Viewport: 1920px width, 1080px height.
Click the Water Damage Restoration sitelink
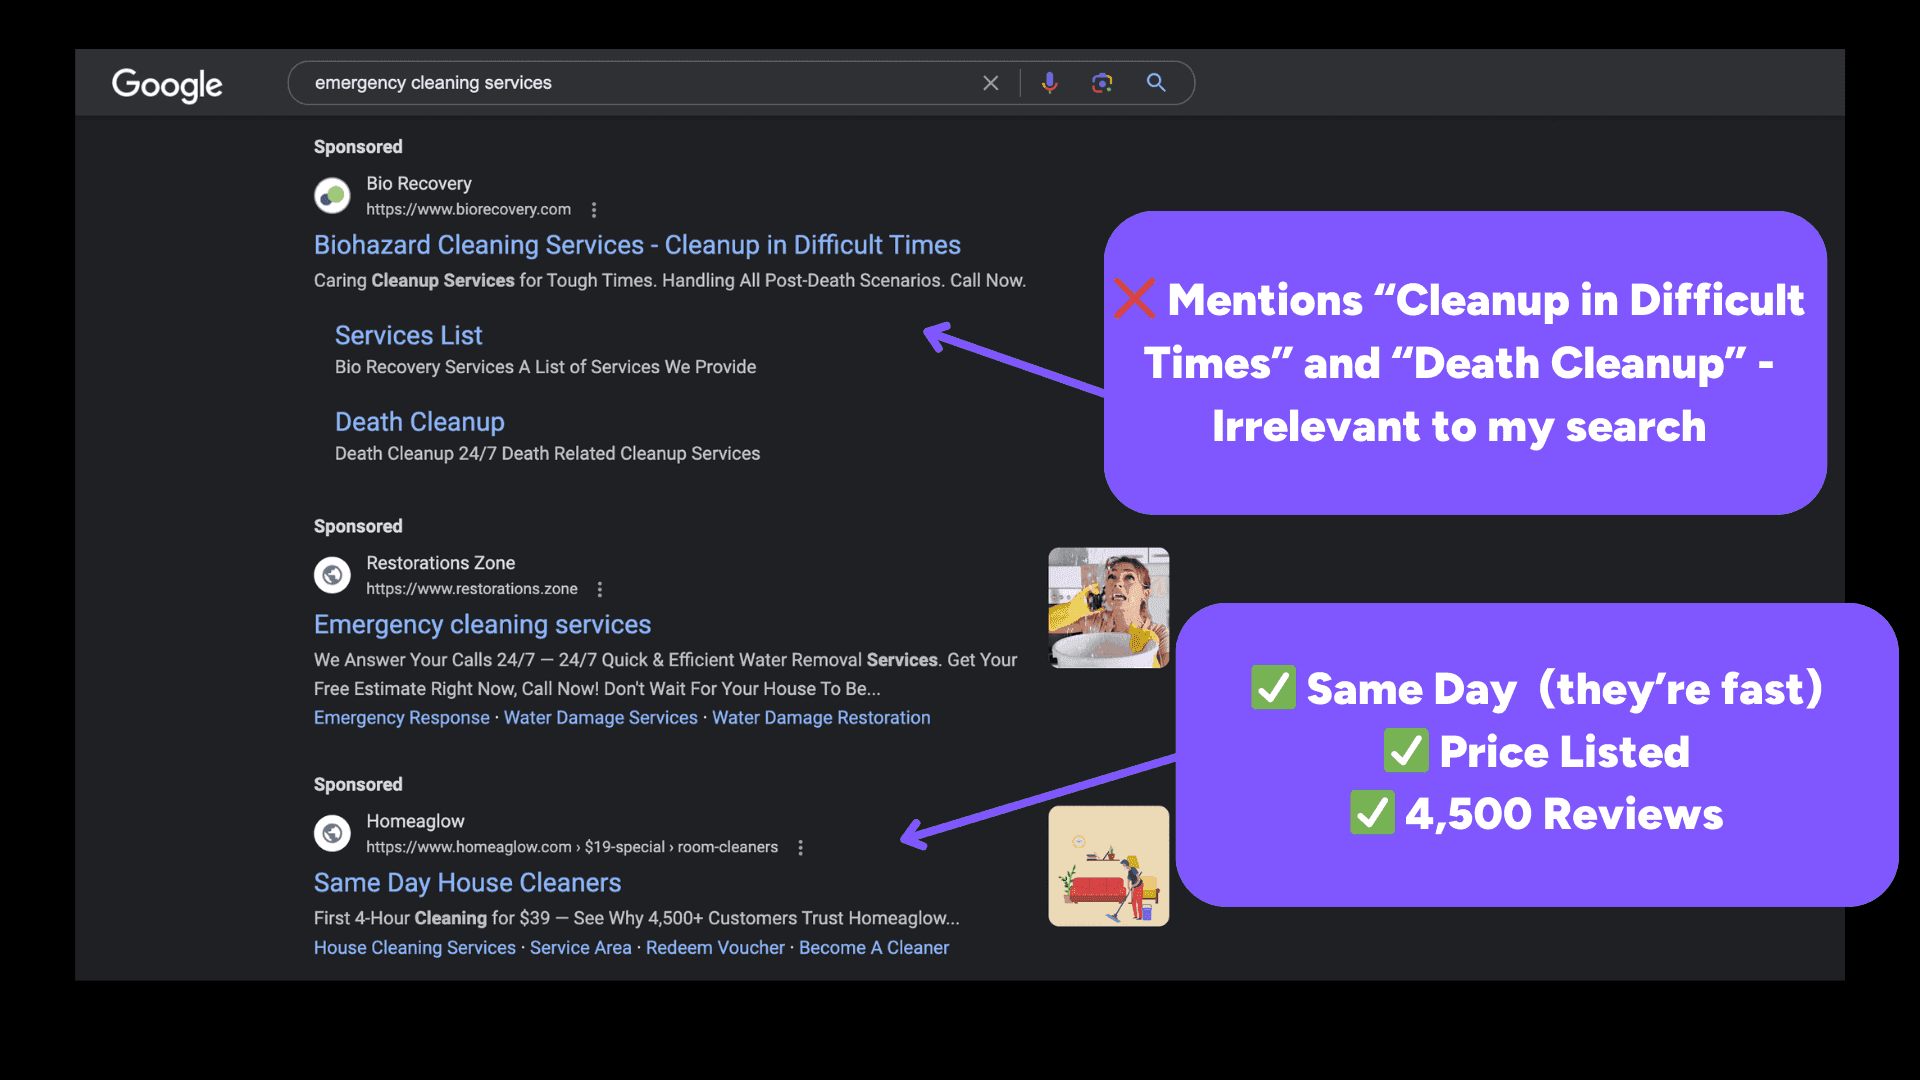[820, 717]
